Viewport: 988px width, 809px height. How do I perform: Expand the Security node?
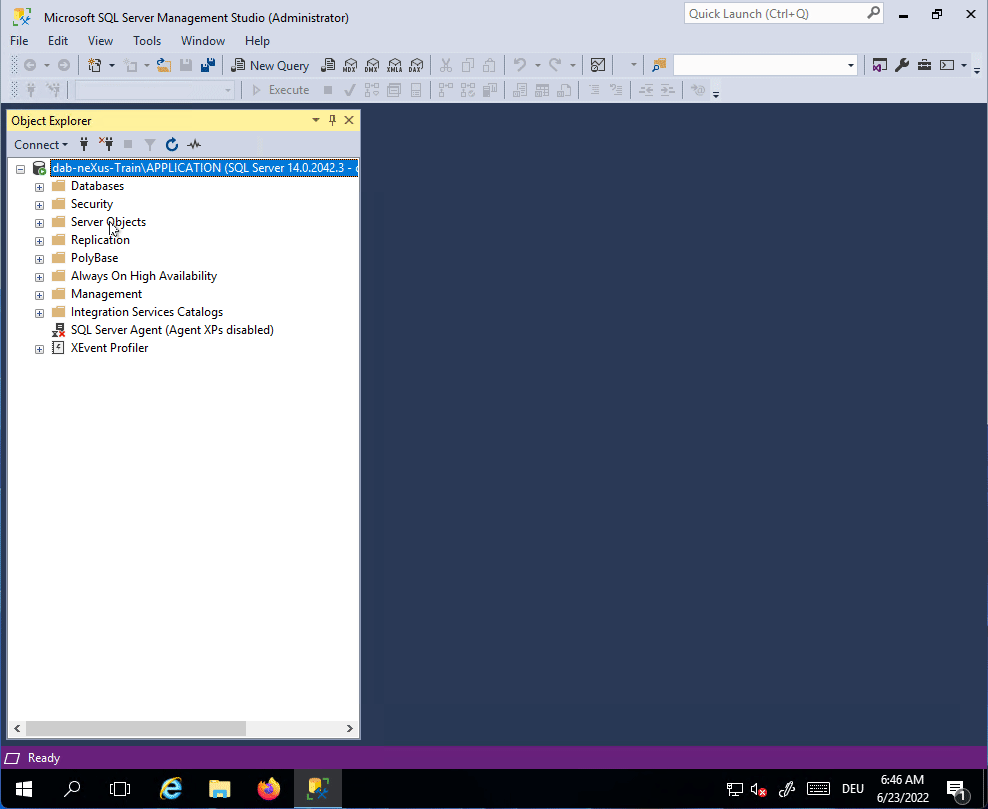(39, 203)
